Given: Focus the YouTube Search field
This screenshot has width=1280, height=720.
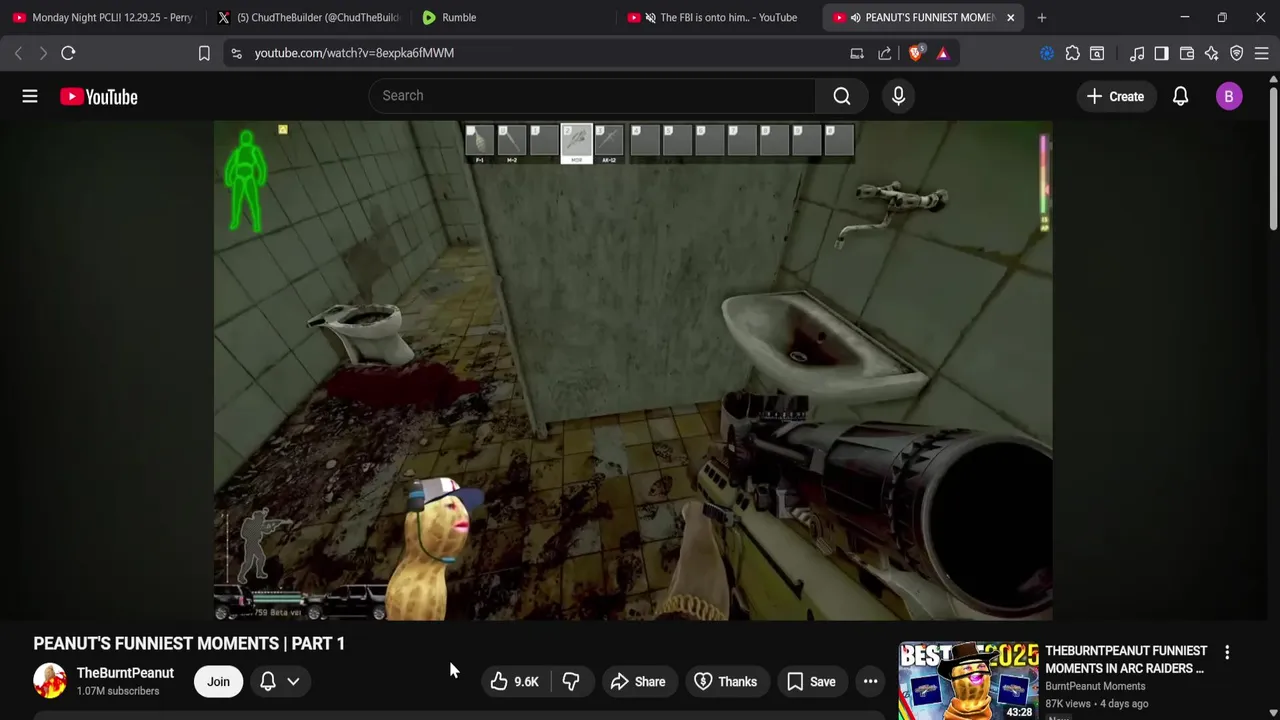Looking at the screenshot, I should pos(593,96).
